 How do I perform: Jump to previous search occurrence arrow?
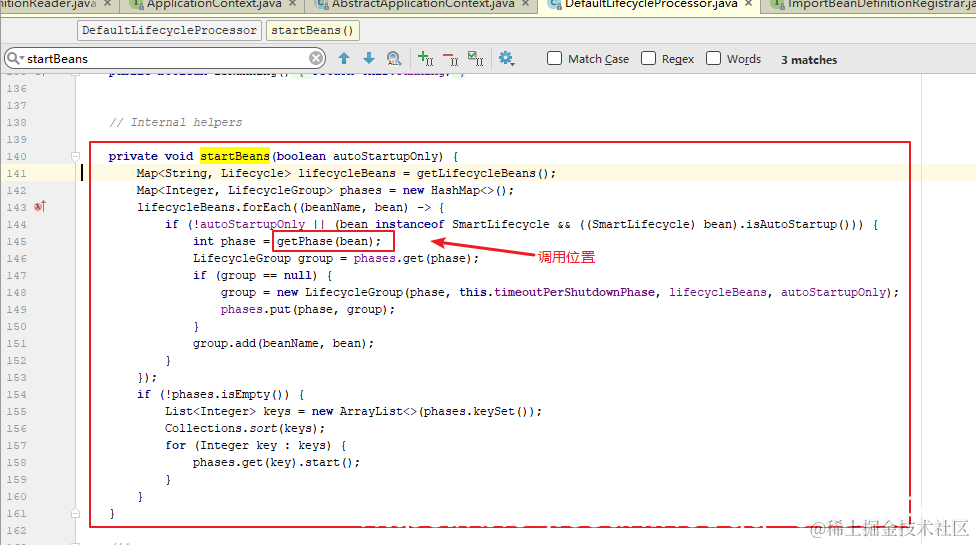pyautogui.click(x=344, y=58)
